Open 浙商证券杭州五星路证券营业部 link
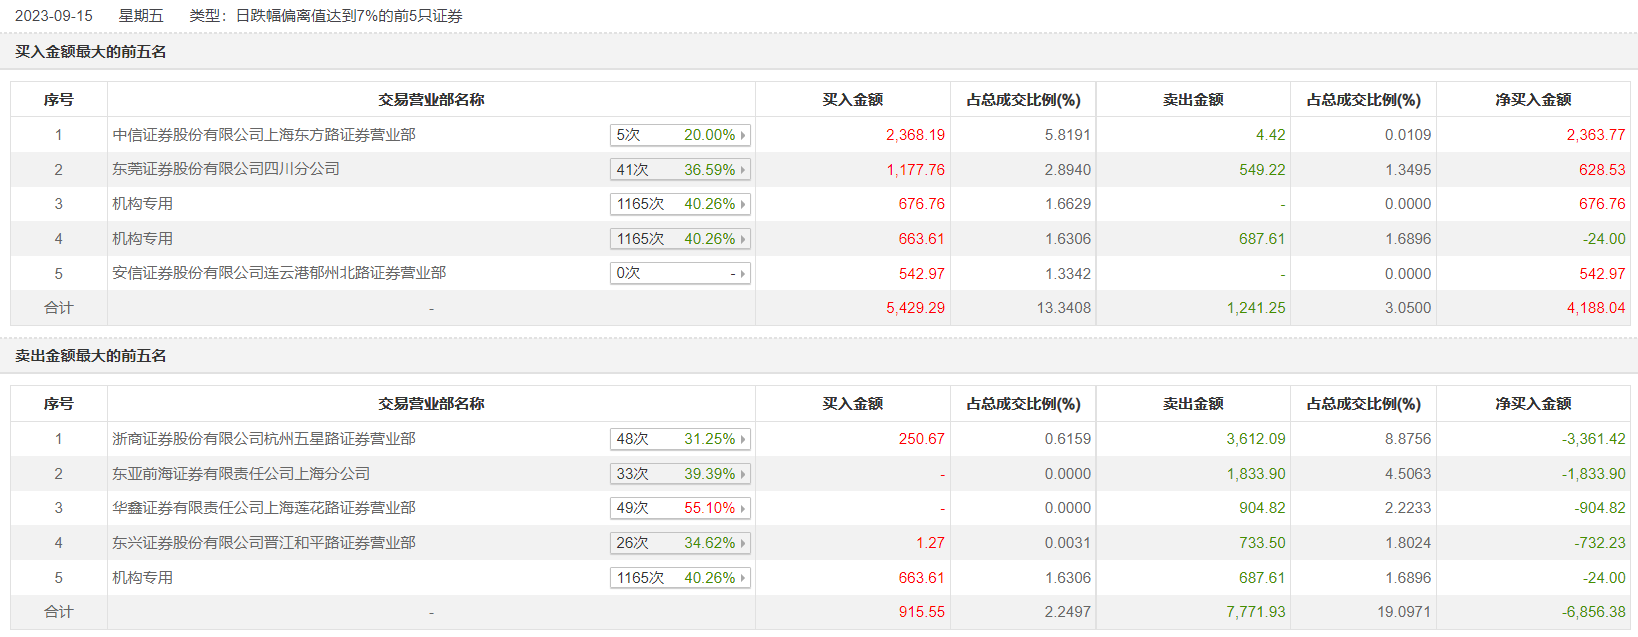The height and width of the screenshot is (637, 1638). click(264, 439)
